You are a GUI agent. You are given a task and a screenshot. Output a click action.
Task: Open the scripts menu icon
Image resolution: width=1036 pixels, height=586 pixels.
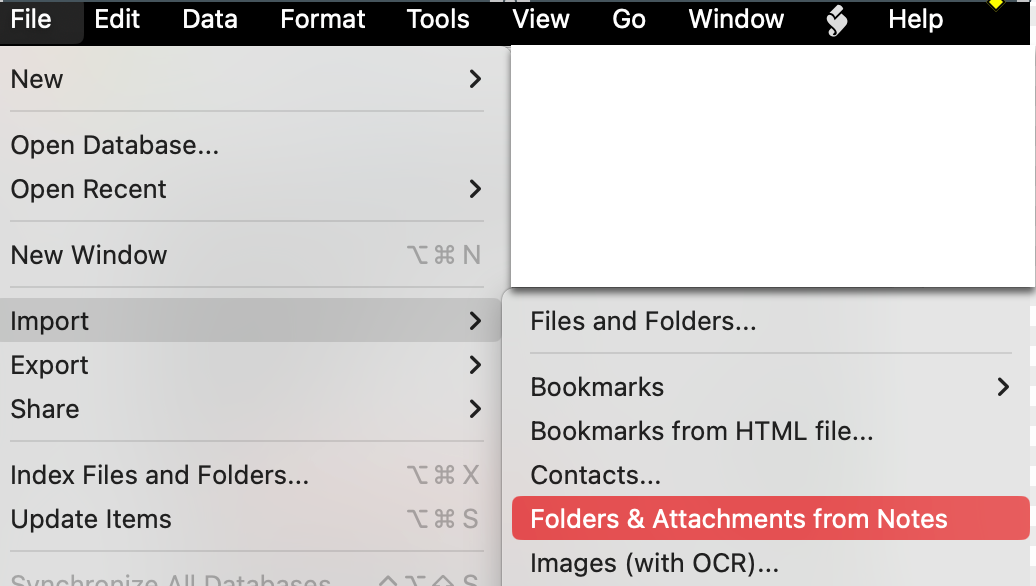point(837,20)
